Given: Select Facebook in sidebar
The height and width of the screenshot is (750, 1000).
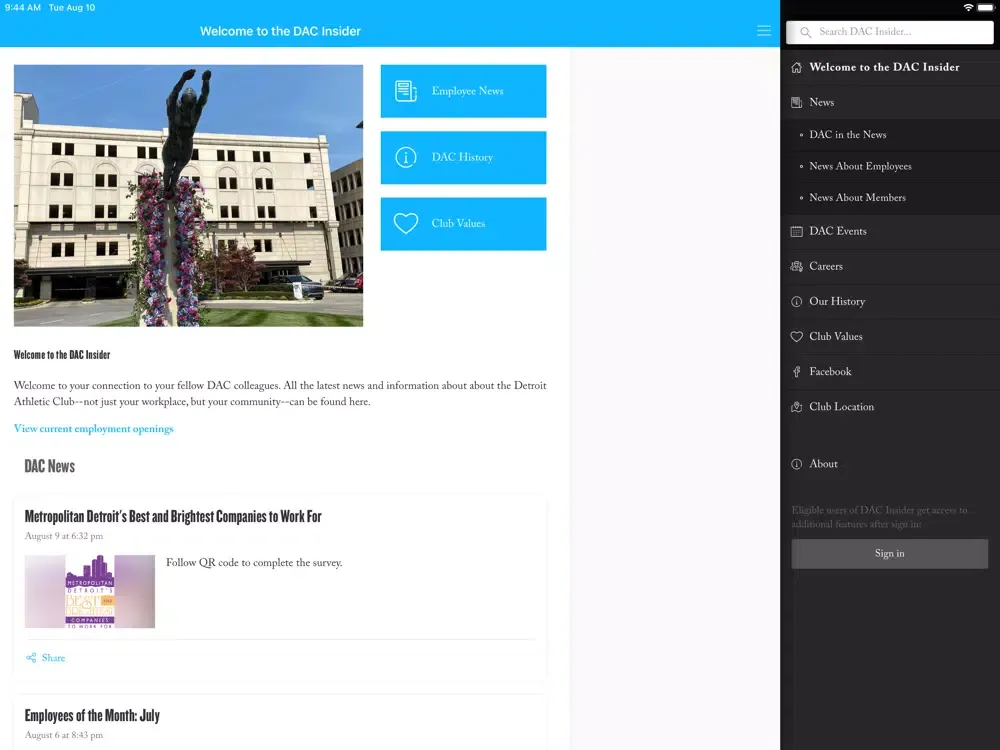Looking at the screenshot, I should [x=890, y=372].
